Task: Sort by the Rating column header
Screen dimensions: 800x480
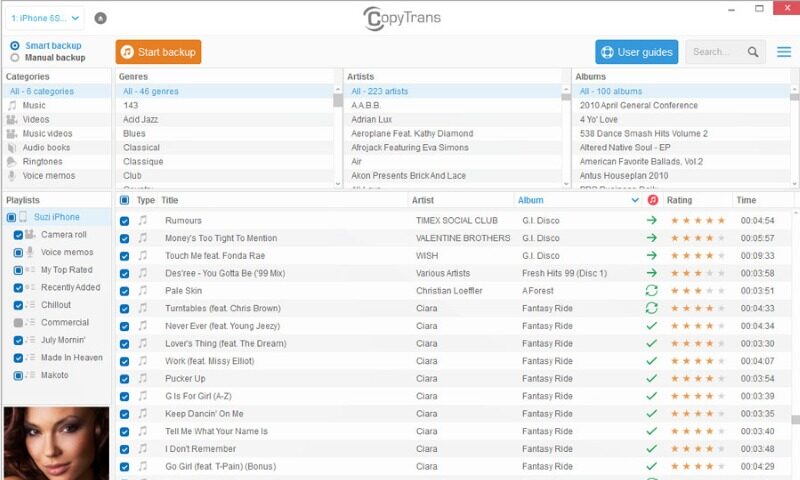Action: click(680, 200)
